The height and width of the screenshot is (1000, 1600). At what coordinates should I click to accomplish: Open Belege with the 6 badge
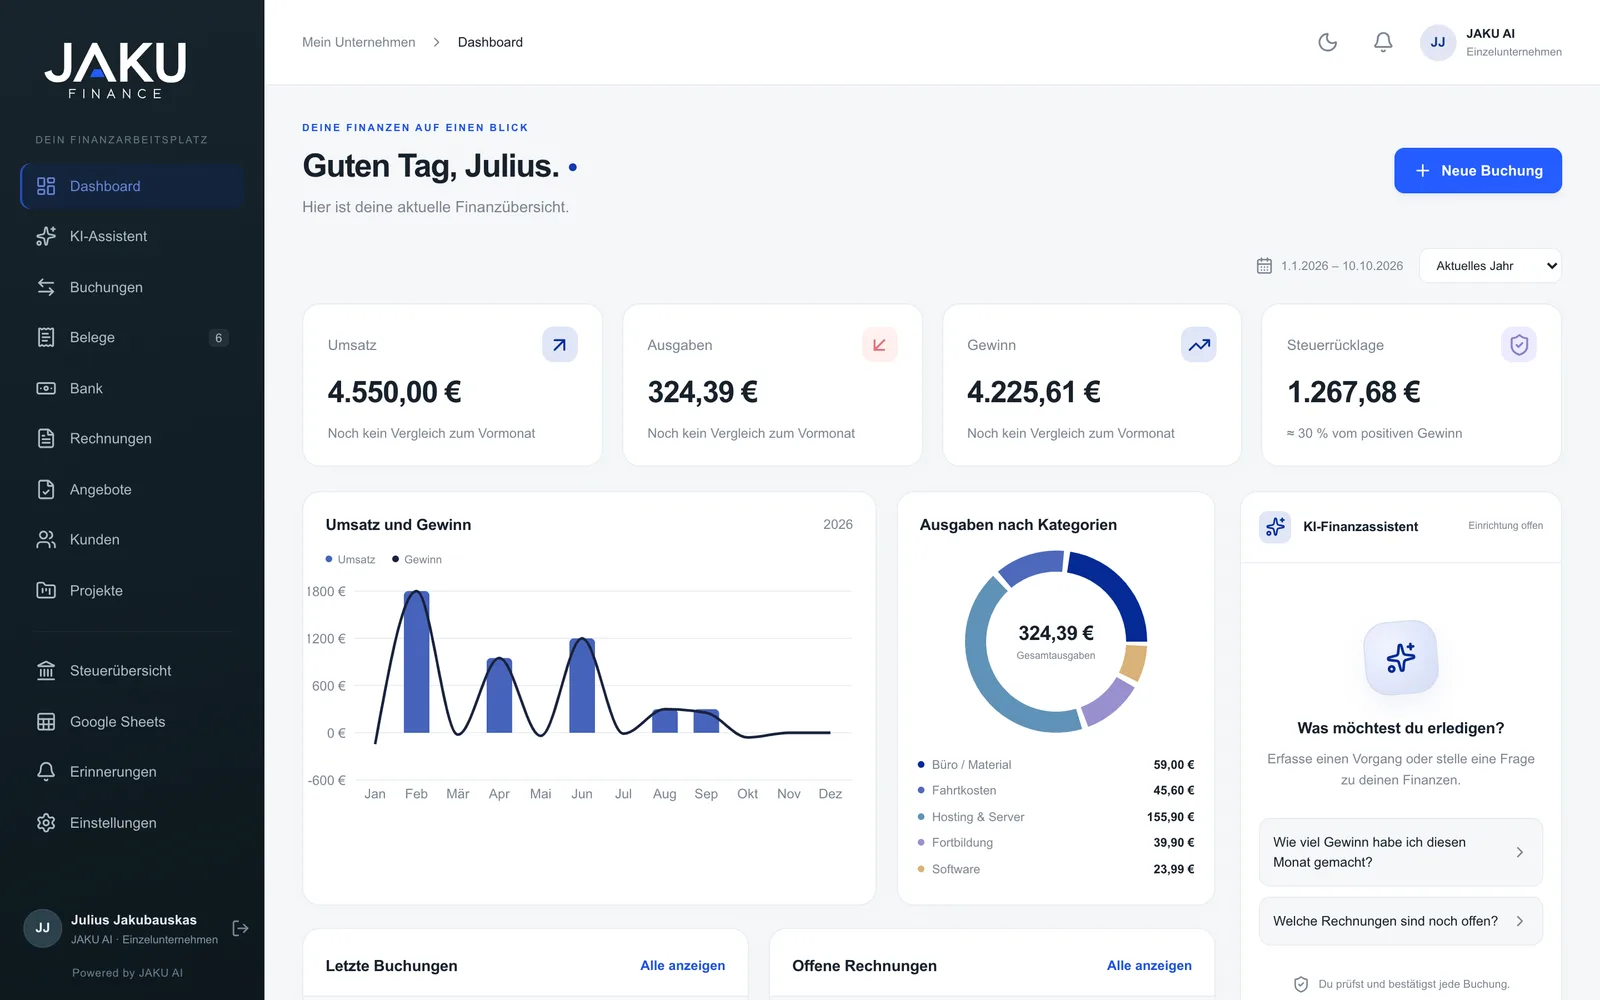coord(132,337)
